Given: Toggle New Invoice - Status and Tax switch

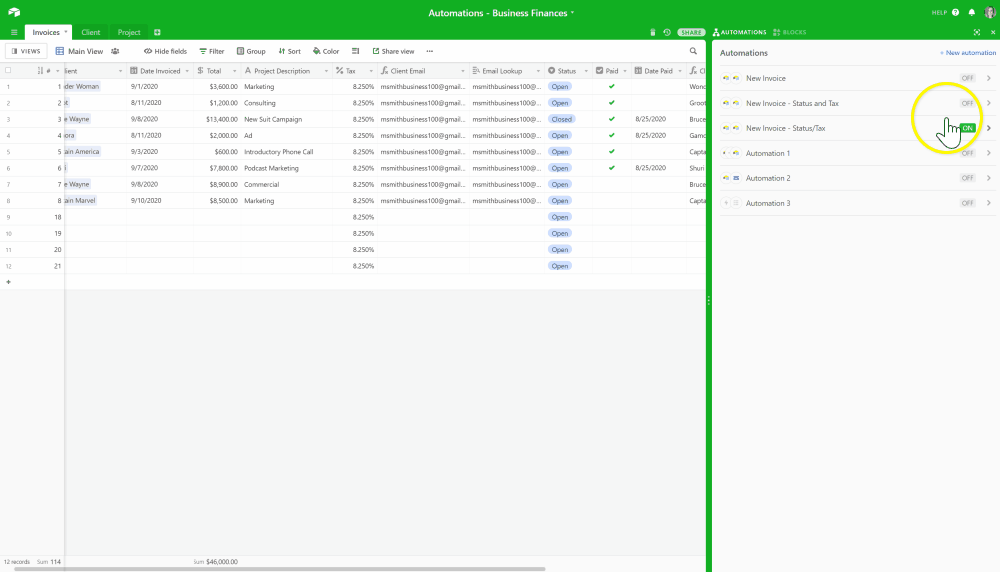Looking at the screenshot, I should click(x=967, y=103).
